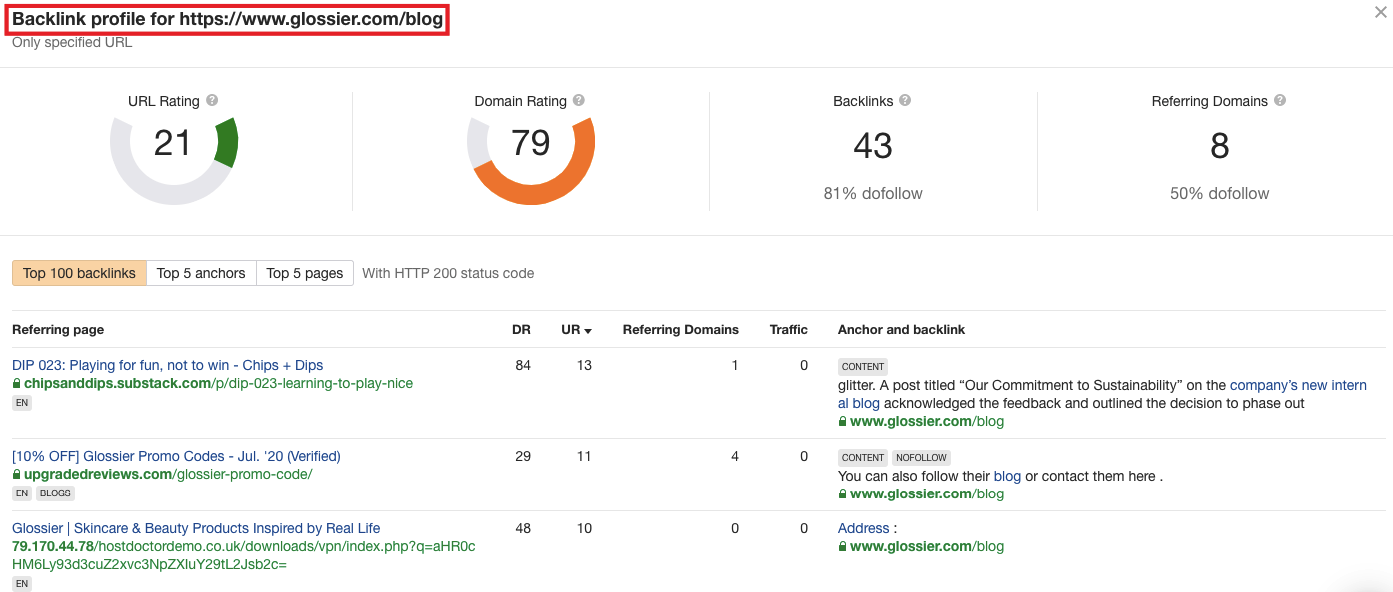This screenshot has width=1393, height=592.
Task: Open www.glossier.com/blog in upgradedreviews row
Action: click(x=927, y=493)
